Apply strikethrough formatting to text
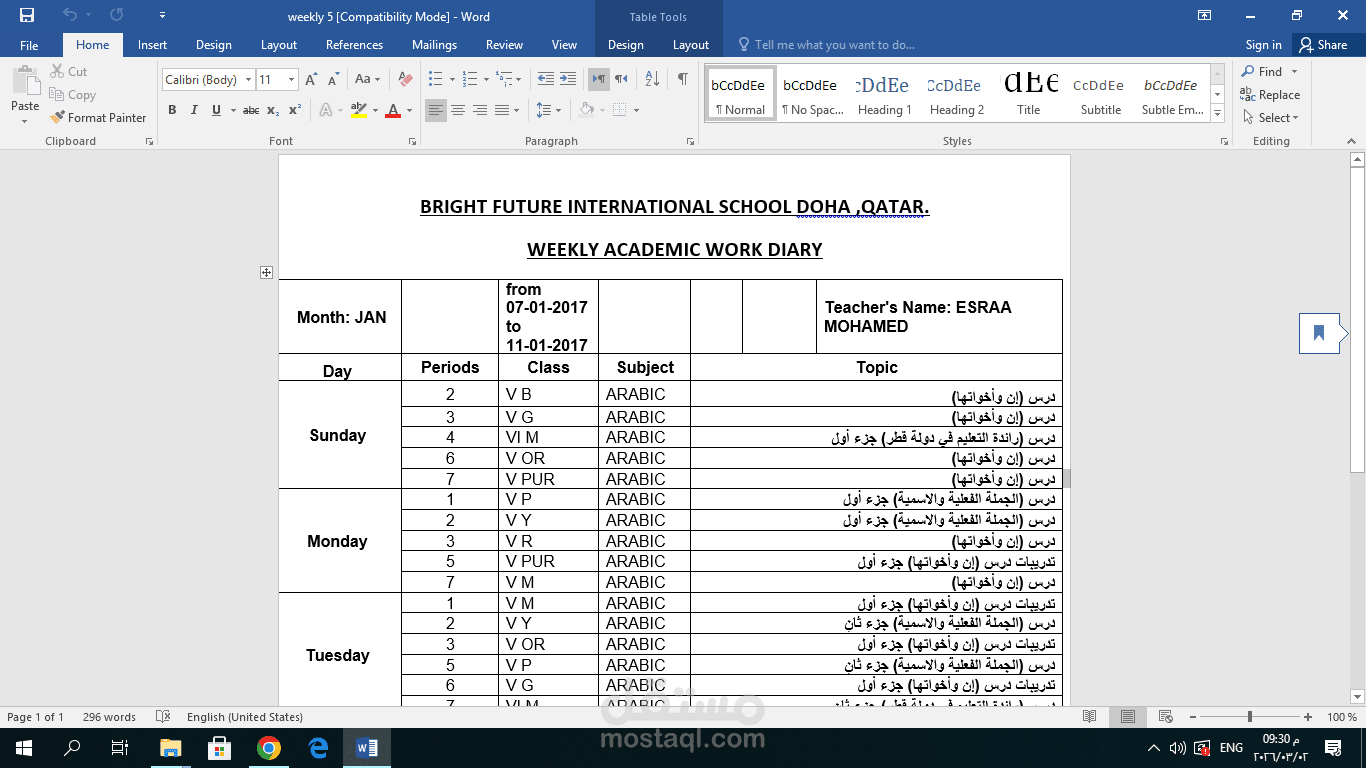This screenshot has height=768, width=1366. [x=251, y=110]
